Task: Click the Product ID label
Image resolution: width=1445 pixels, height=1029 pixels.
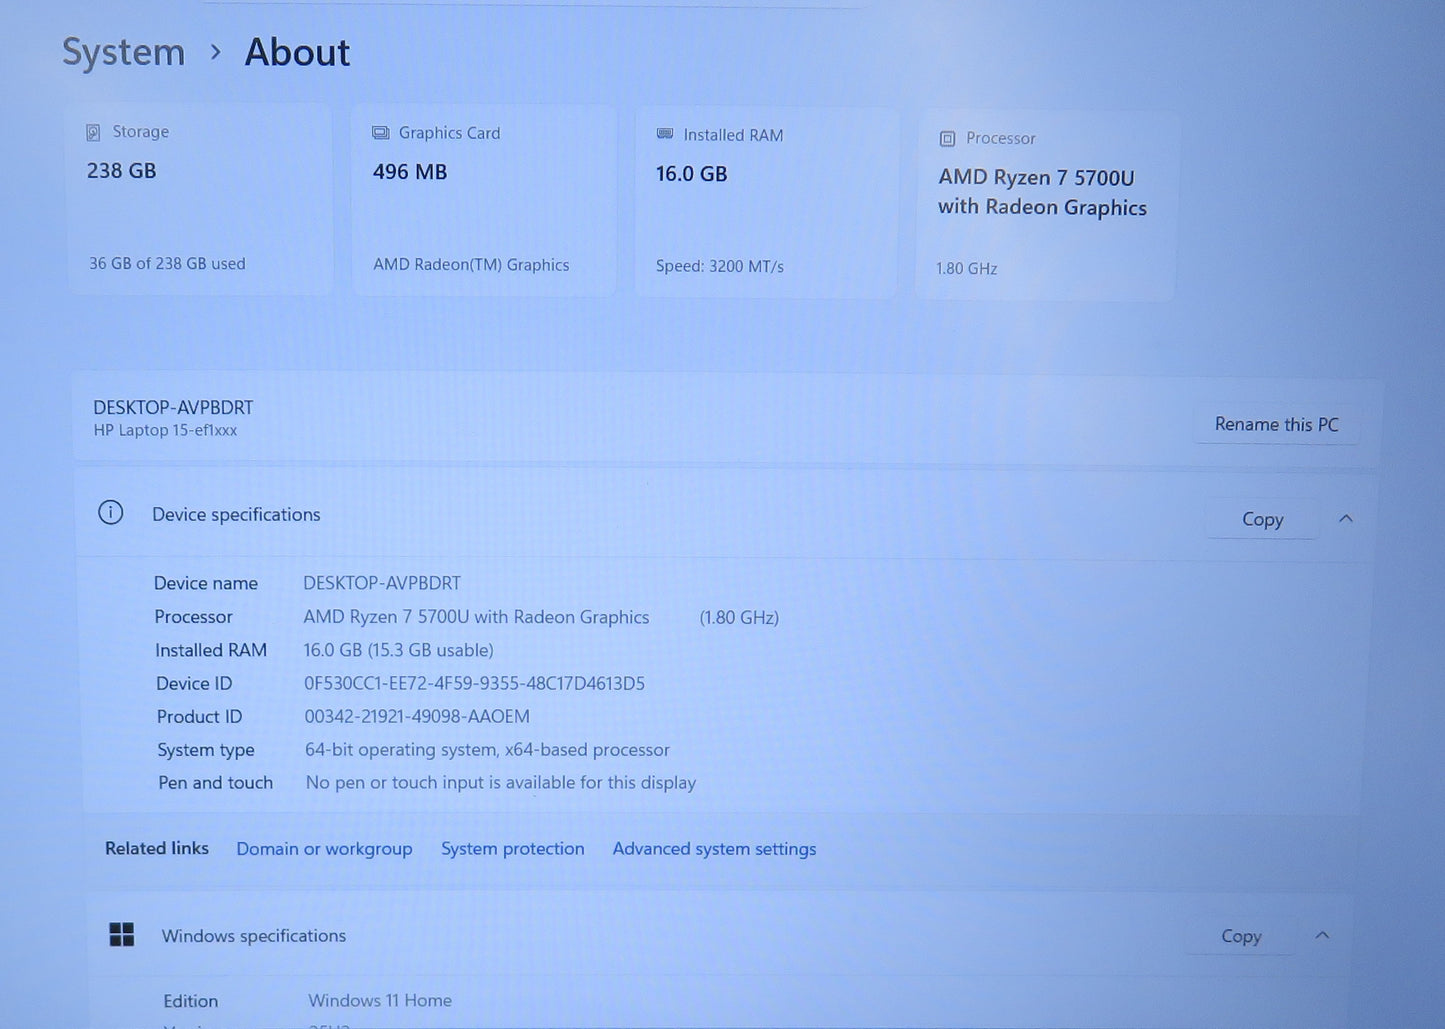Action: (x=199, y=716)
